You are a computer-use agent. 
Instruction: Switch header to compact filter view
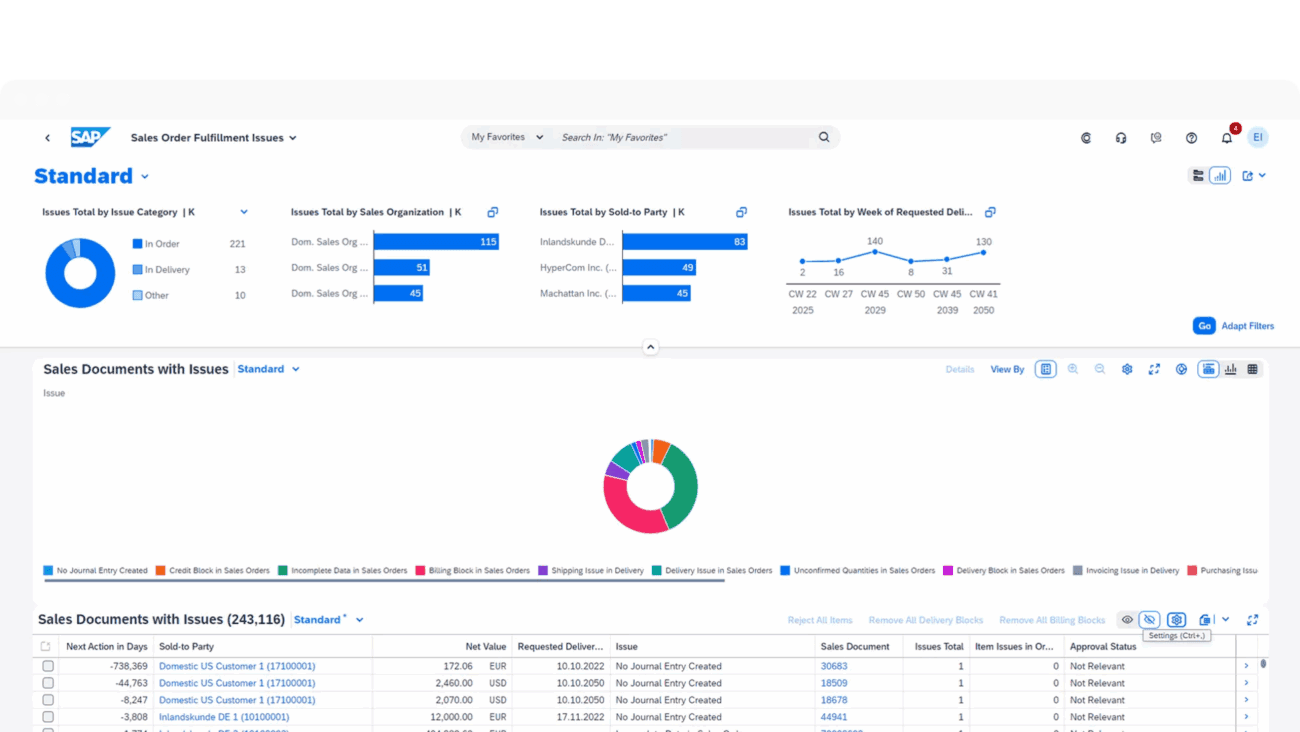1198,175
